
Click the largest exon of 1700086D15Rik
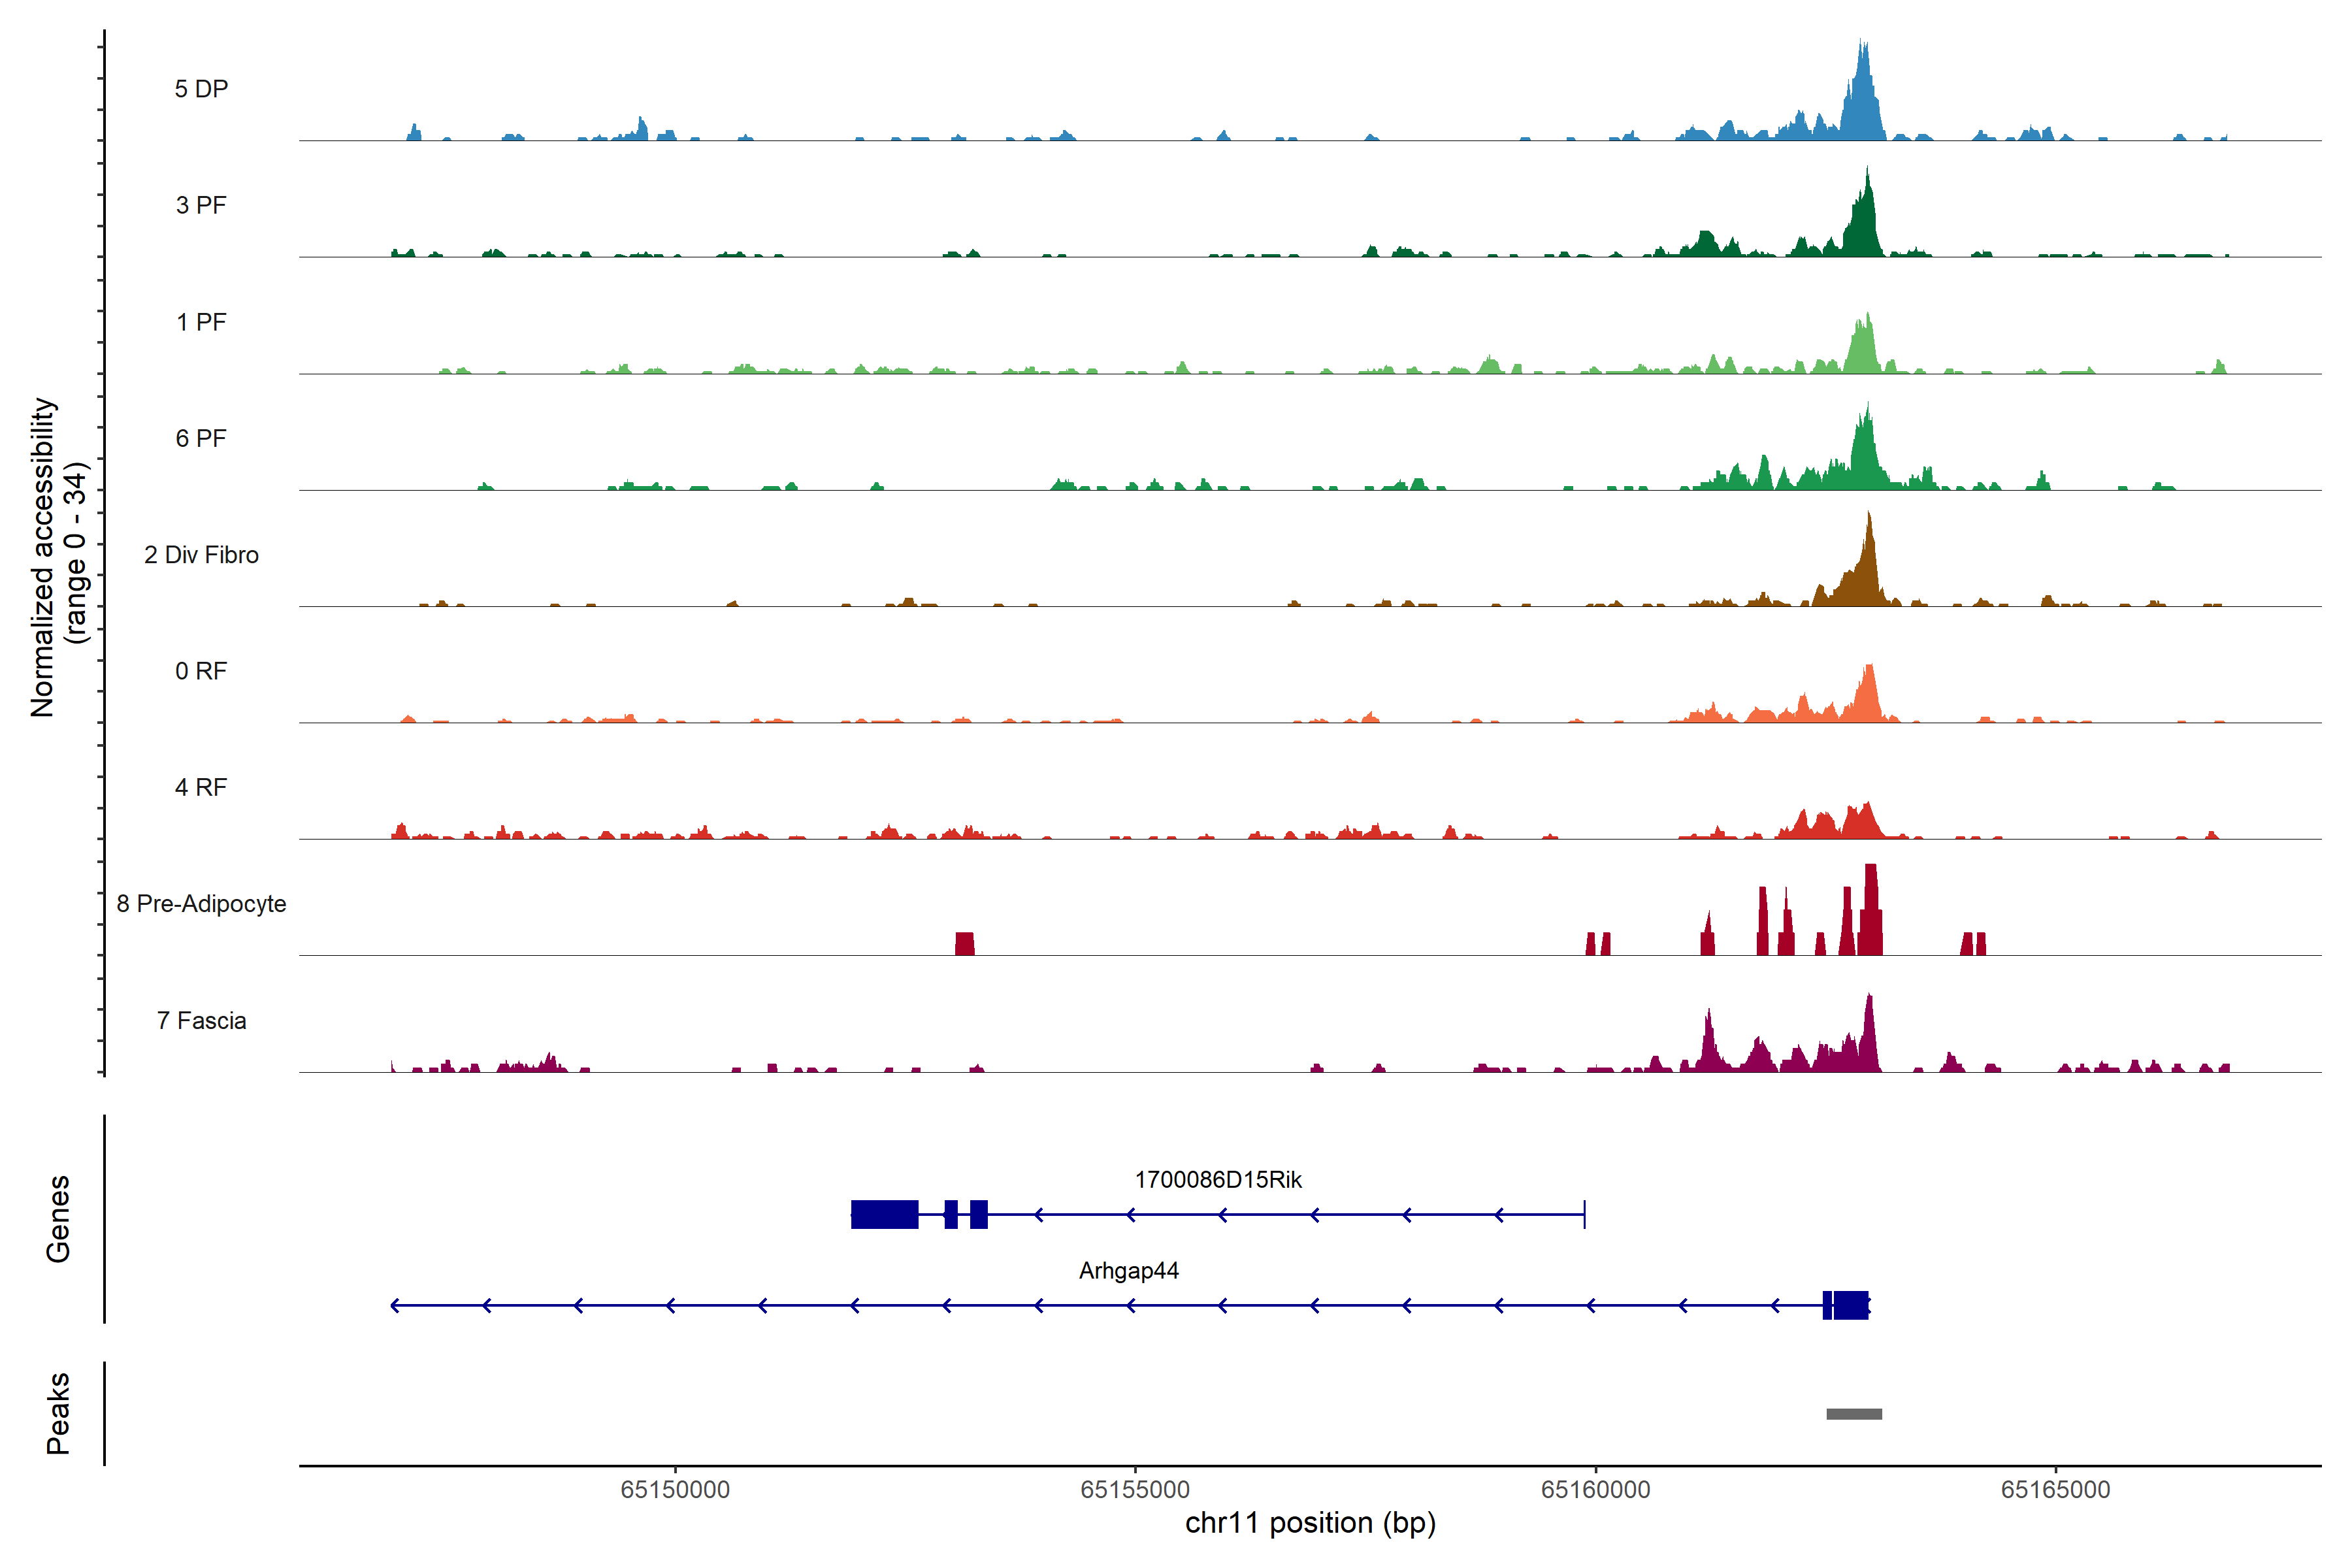[884, 1214]
